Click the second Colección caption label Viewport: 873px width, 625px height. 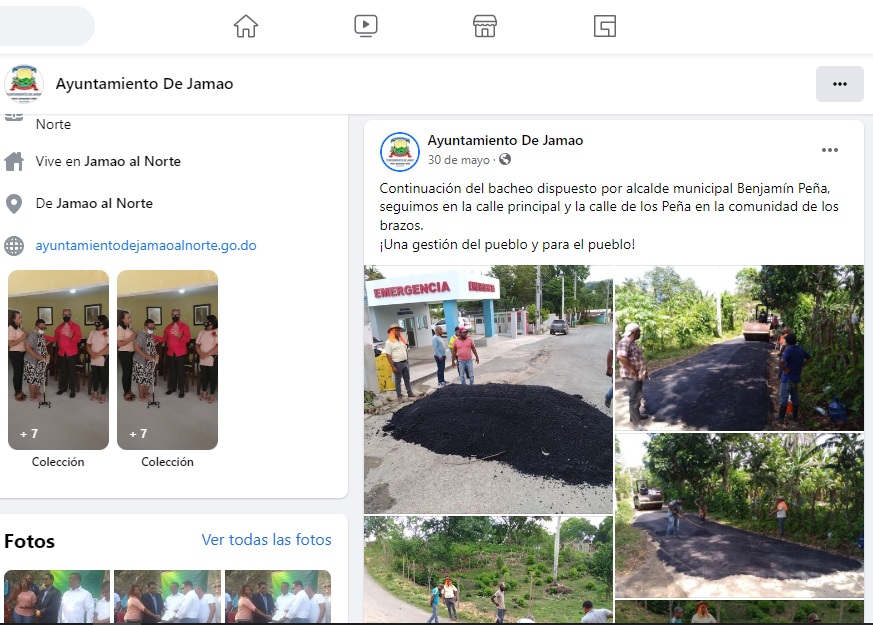pyautogui.click(x=168, y=462)
